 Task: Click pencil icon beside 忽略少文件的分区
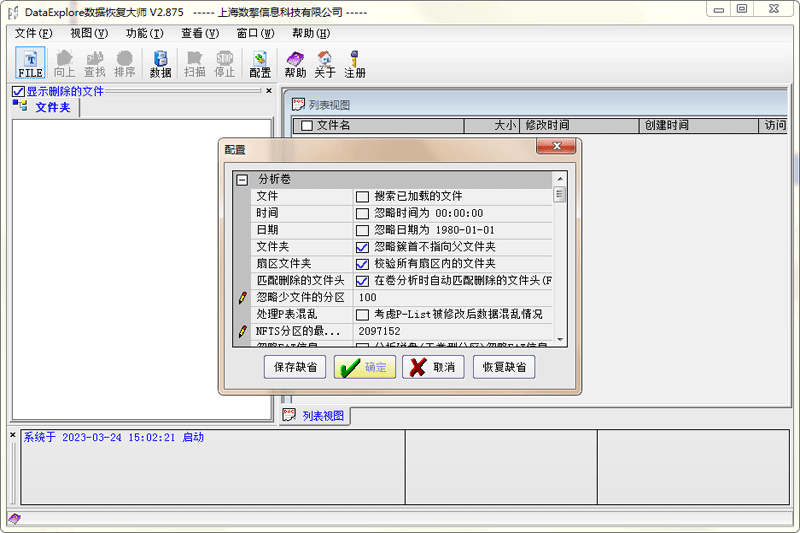(243, 297)
